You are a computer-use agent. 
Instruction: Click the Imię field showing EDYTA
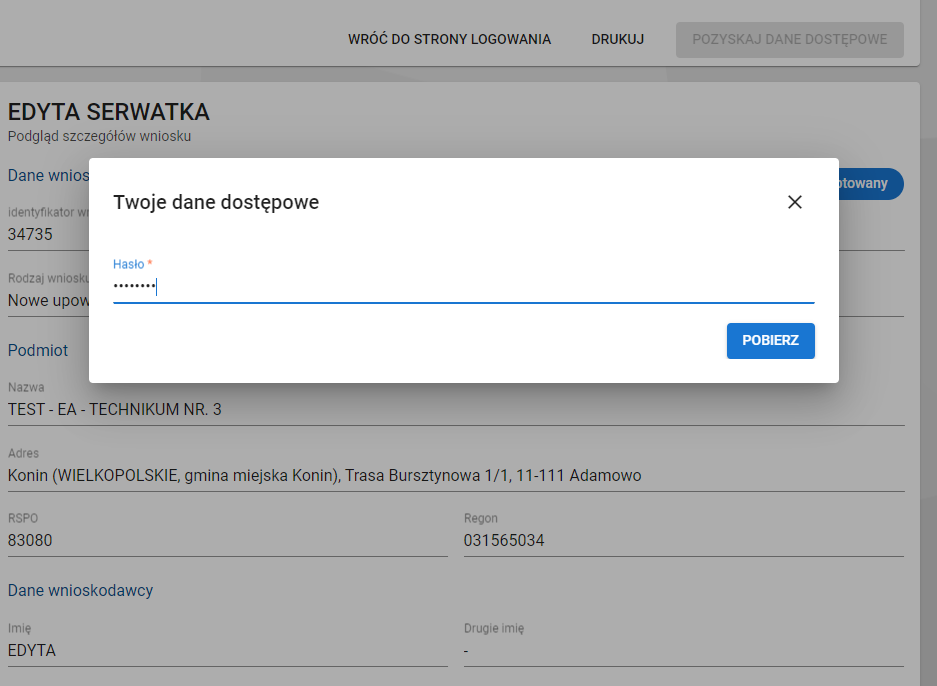pos(32,650)
